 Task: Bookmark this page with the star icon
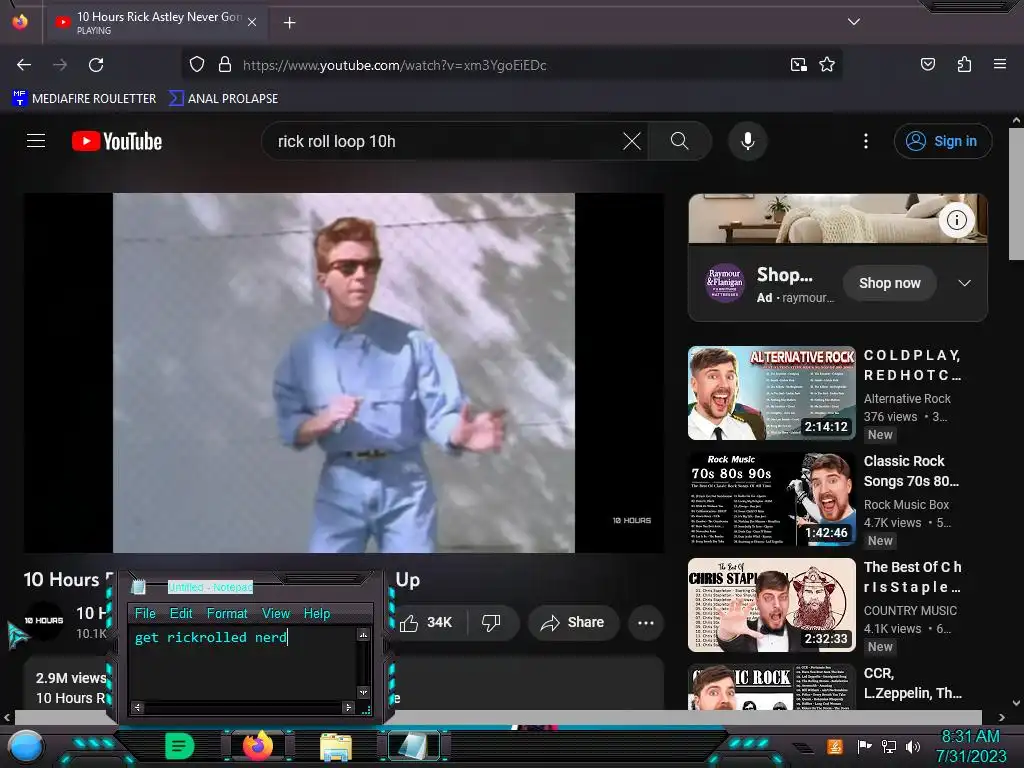pos(827,65)
